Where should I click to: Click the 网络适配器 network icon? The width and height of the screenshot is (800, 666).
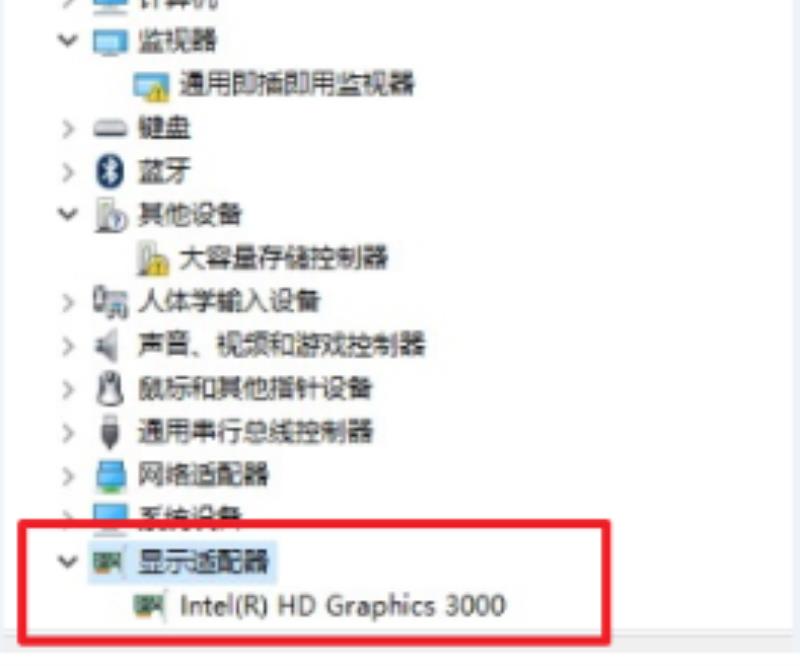point(111,476)
